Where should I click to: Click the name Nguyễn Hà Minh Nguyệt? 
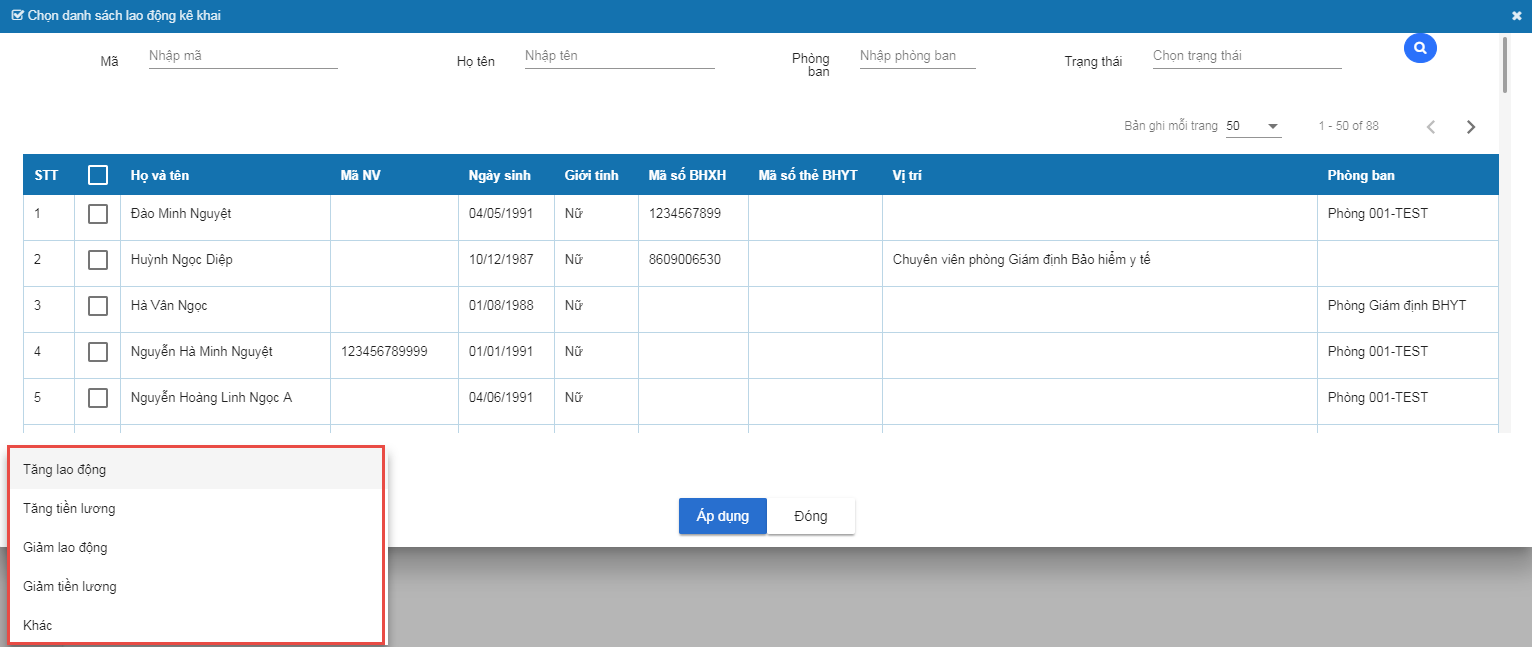(202, 352)
